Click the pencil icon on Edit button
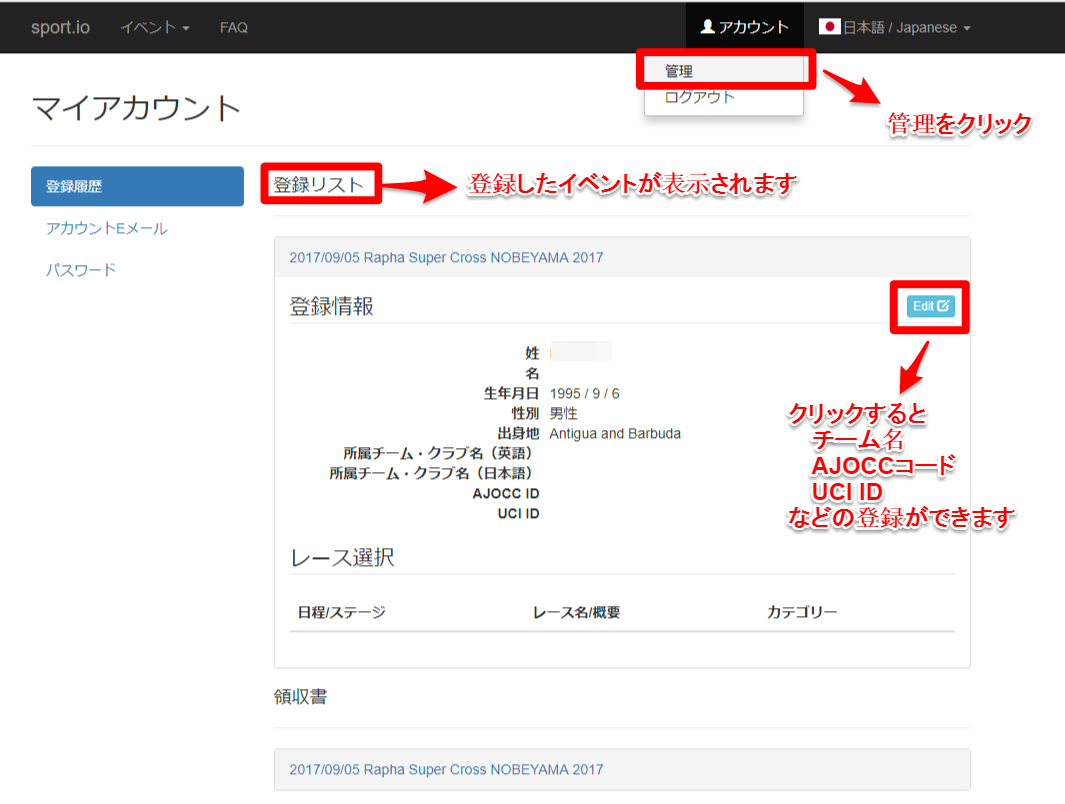 coord(943,306)
